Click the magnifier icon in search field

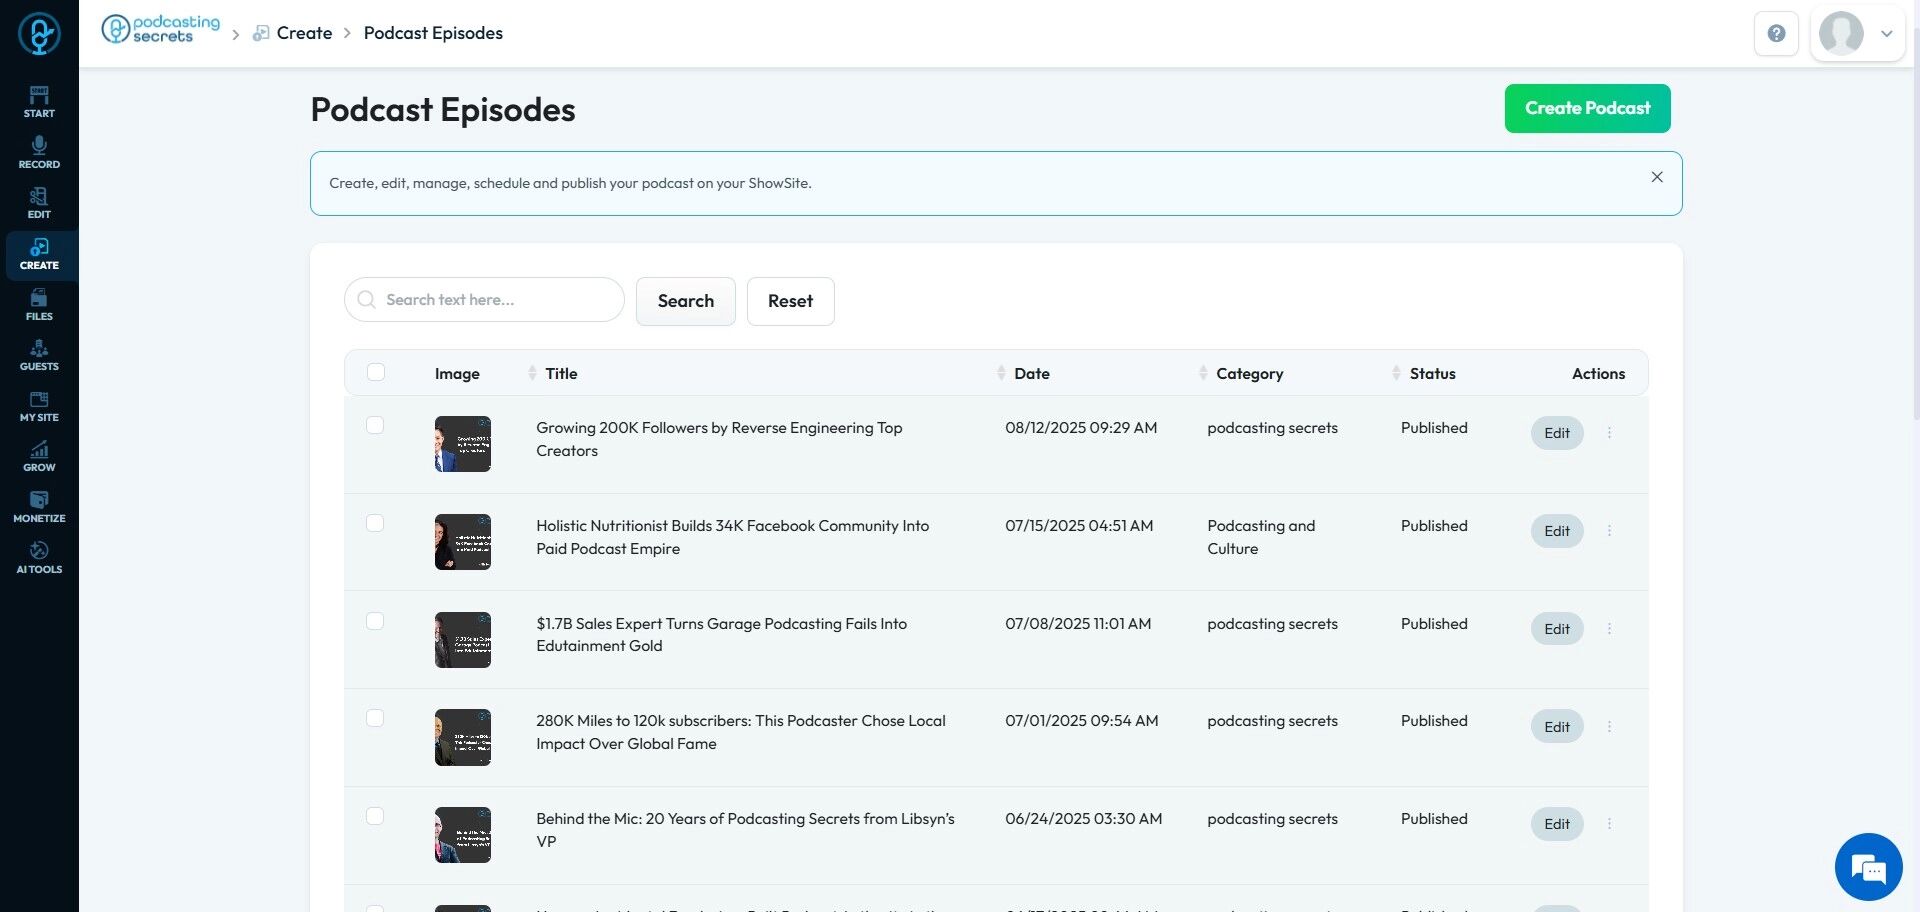(x=367, y=300)
